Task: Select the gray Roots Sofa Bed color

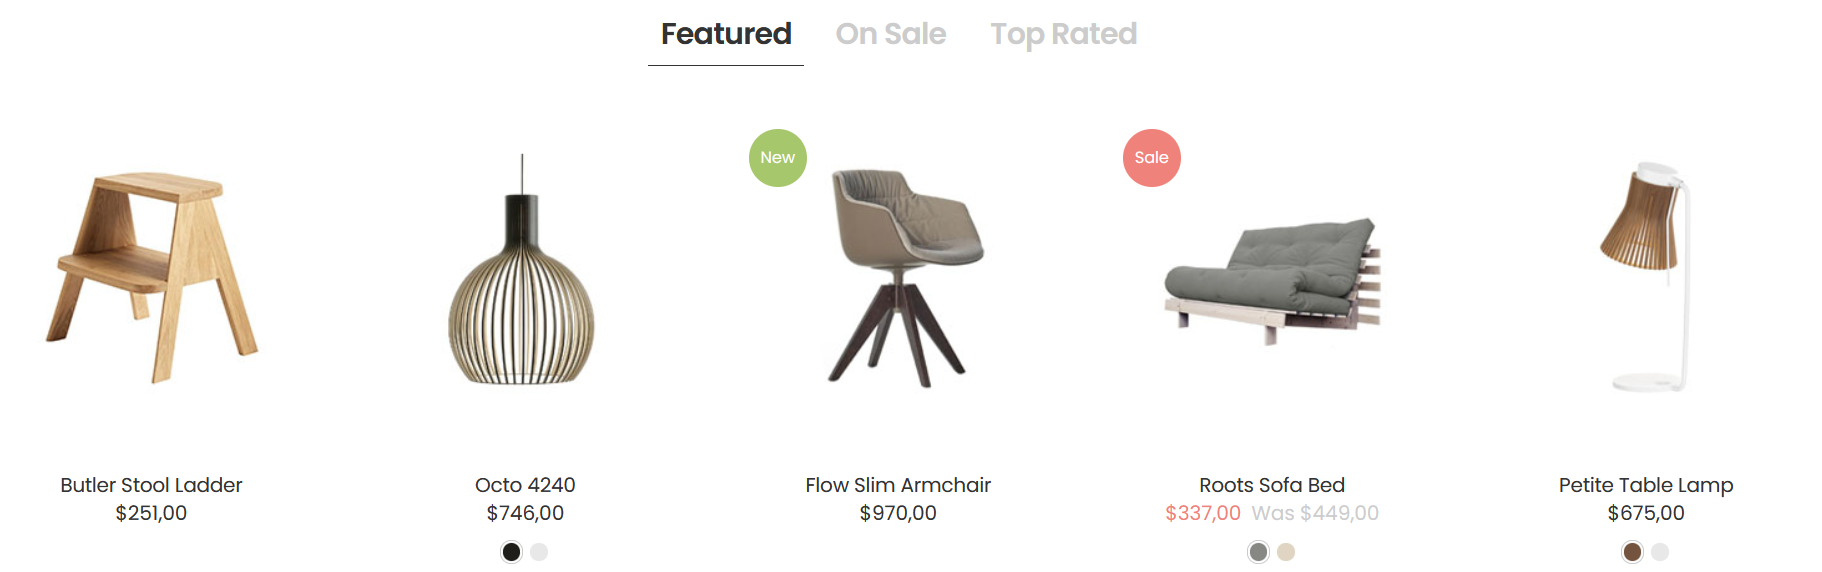Action: [1258, 552]
